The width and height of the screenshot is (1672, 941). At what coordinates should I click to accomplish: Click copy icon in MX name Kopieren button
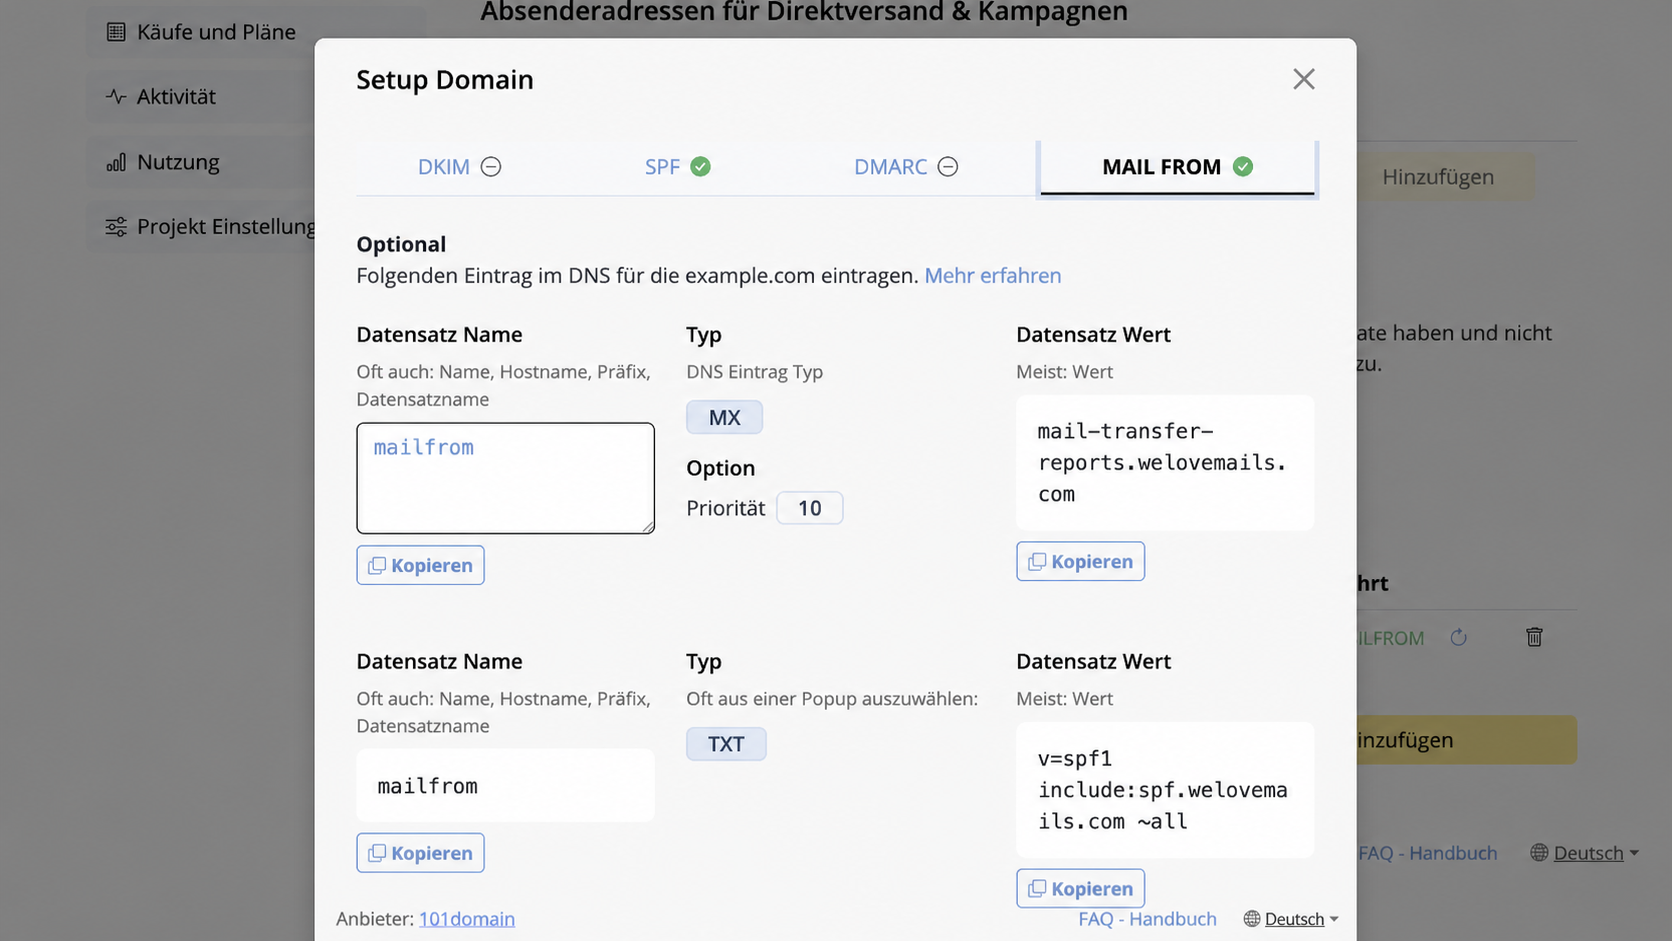(377, 566)
